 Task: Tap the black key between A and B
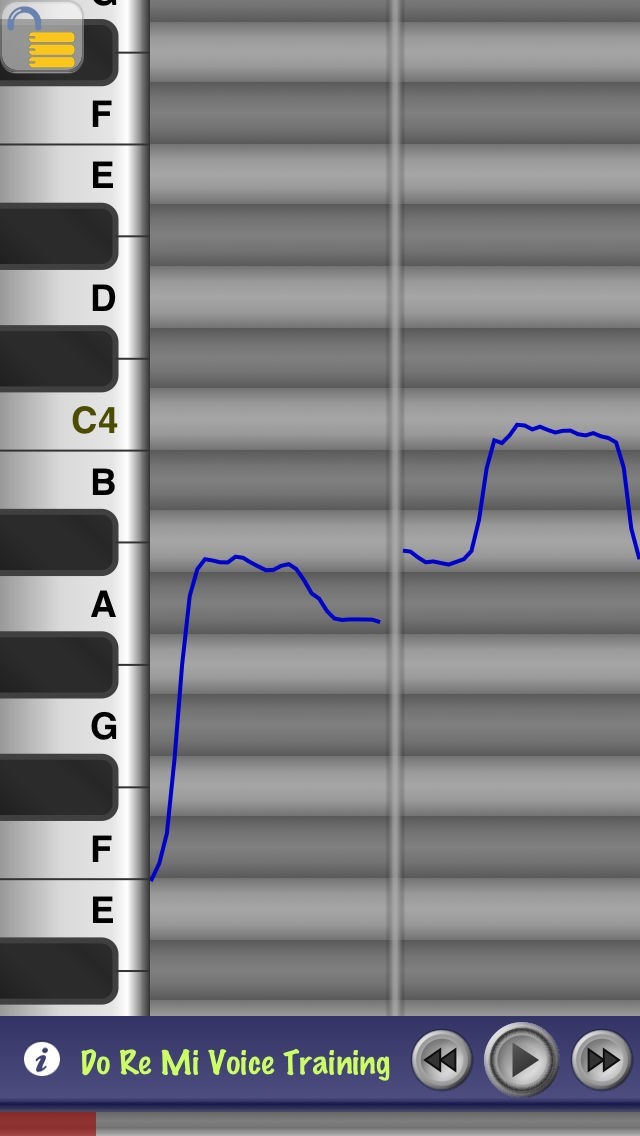58,542
